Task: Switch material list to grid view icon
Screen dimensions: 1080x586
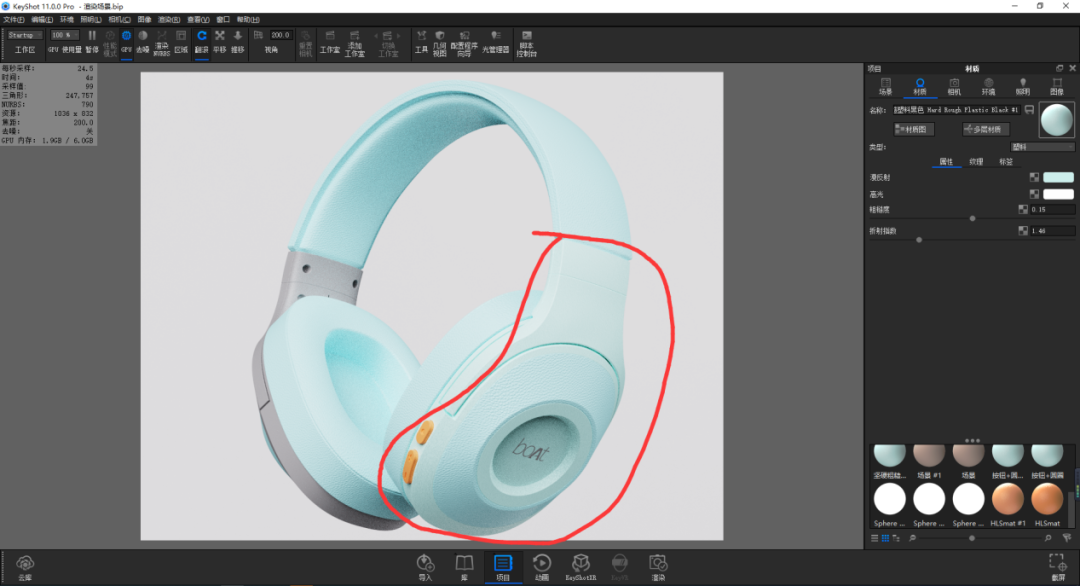Action: click(885, 538)
